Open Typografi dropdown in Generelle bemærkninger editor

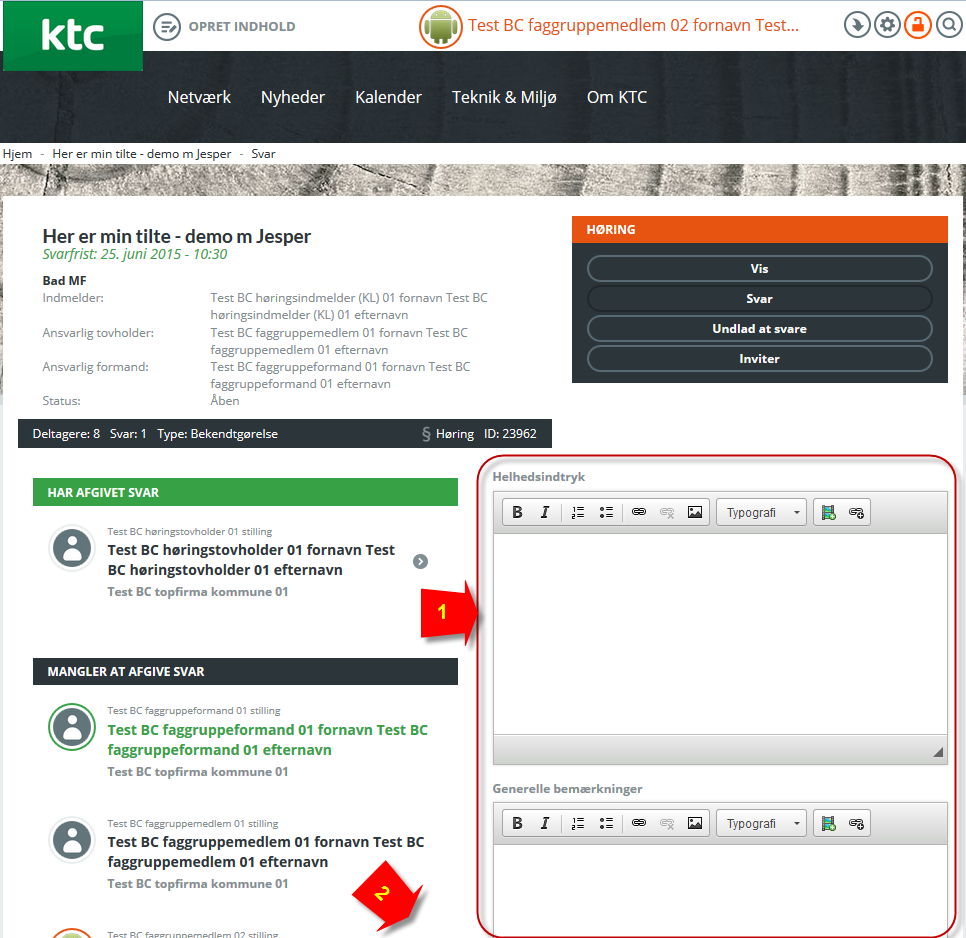point(761,823)
